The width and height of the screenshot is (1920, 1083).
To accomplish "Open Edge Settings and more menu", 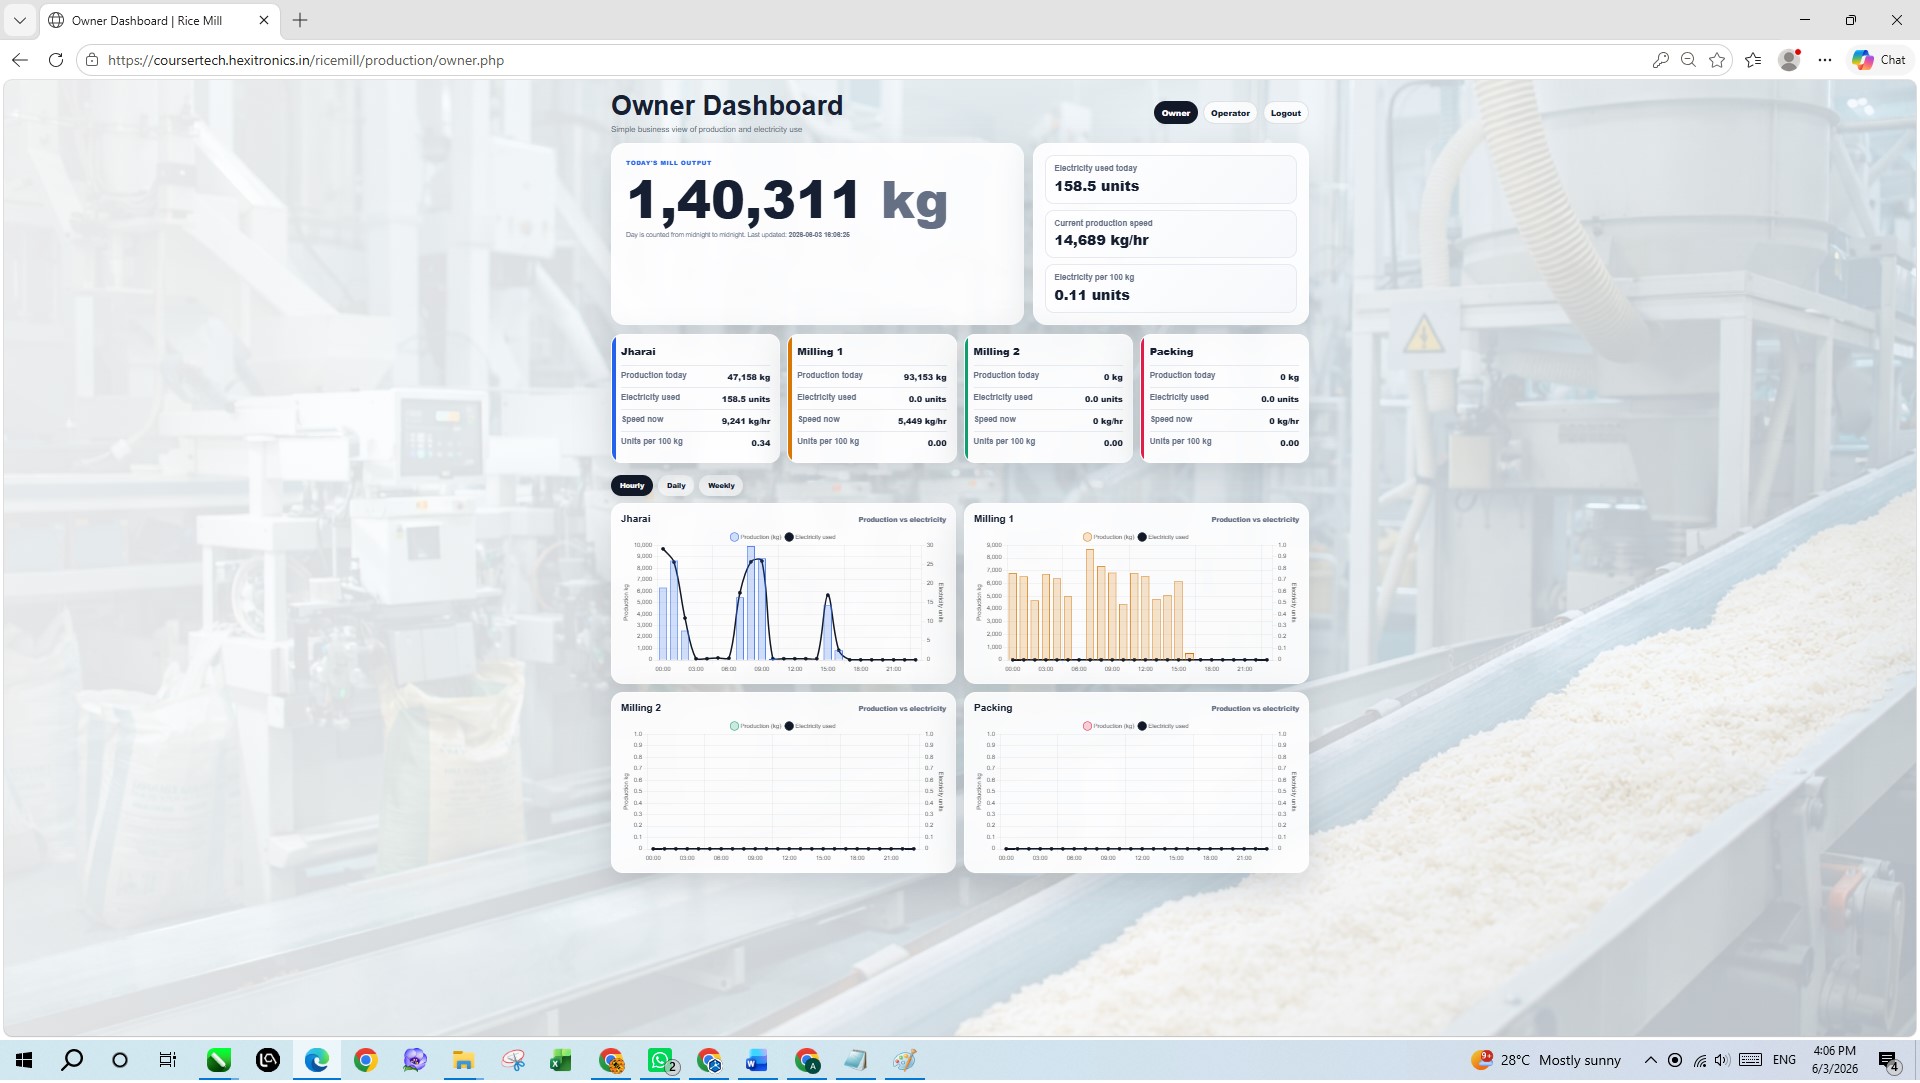I will (x=1825, y=60).
